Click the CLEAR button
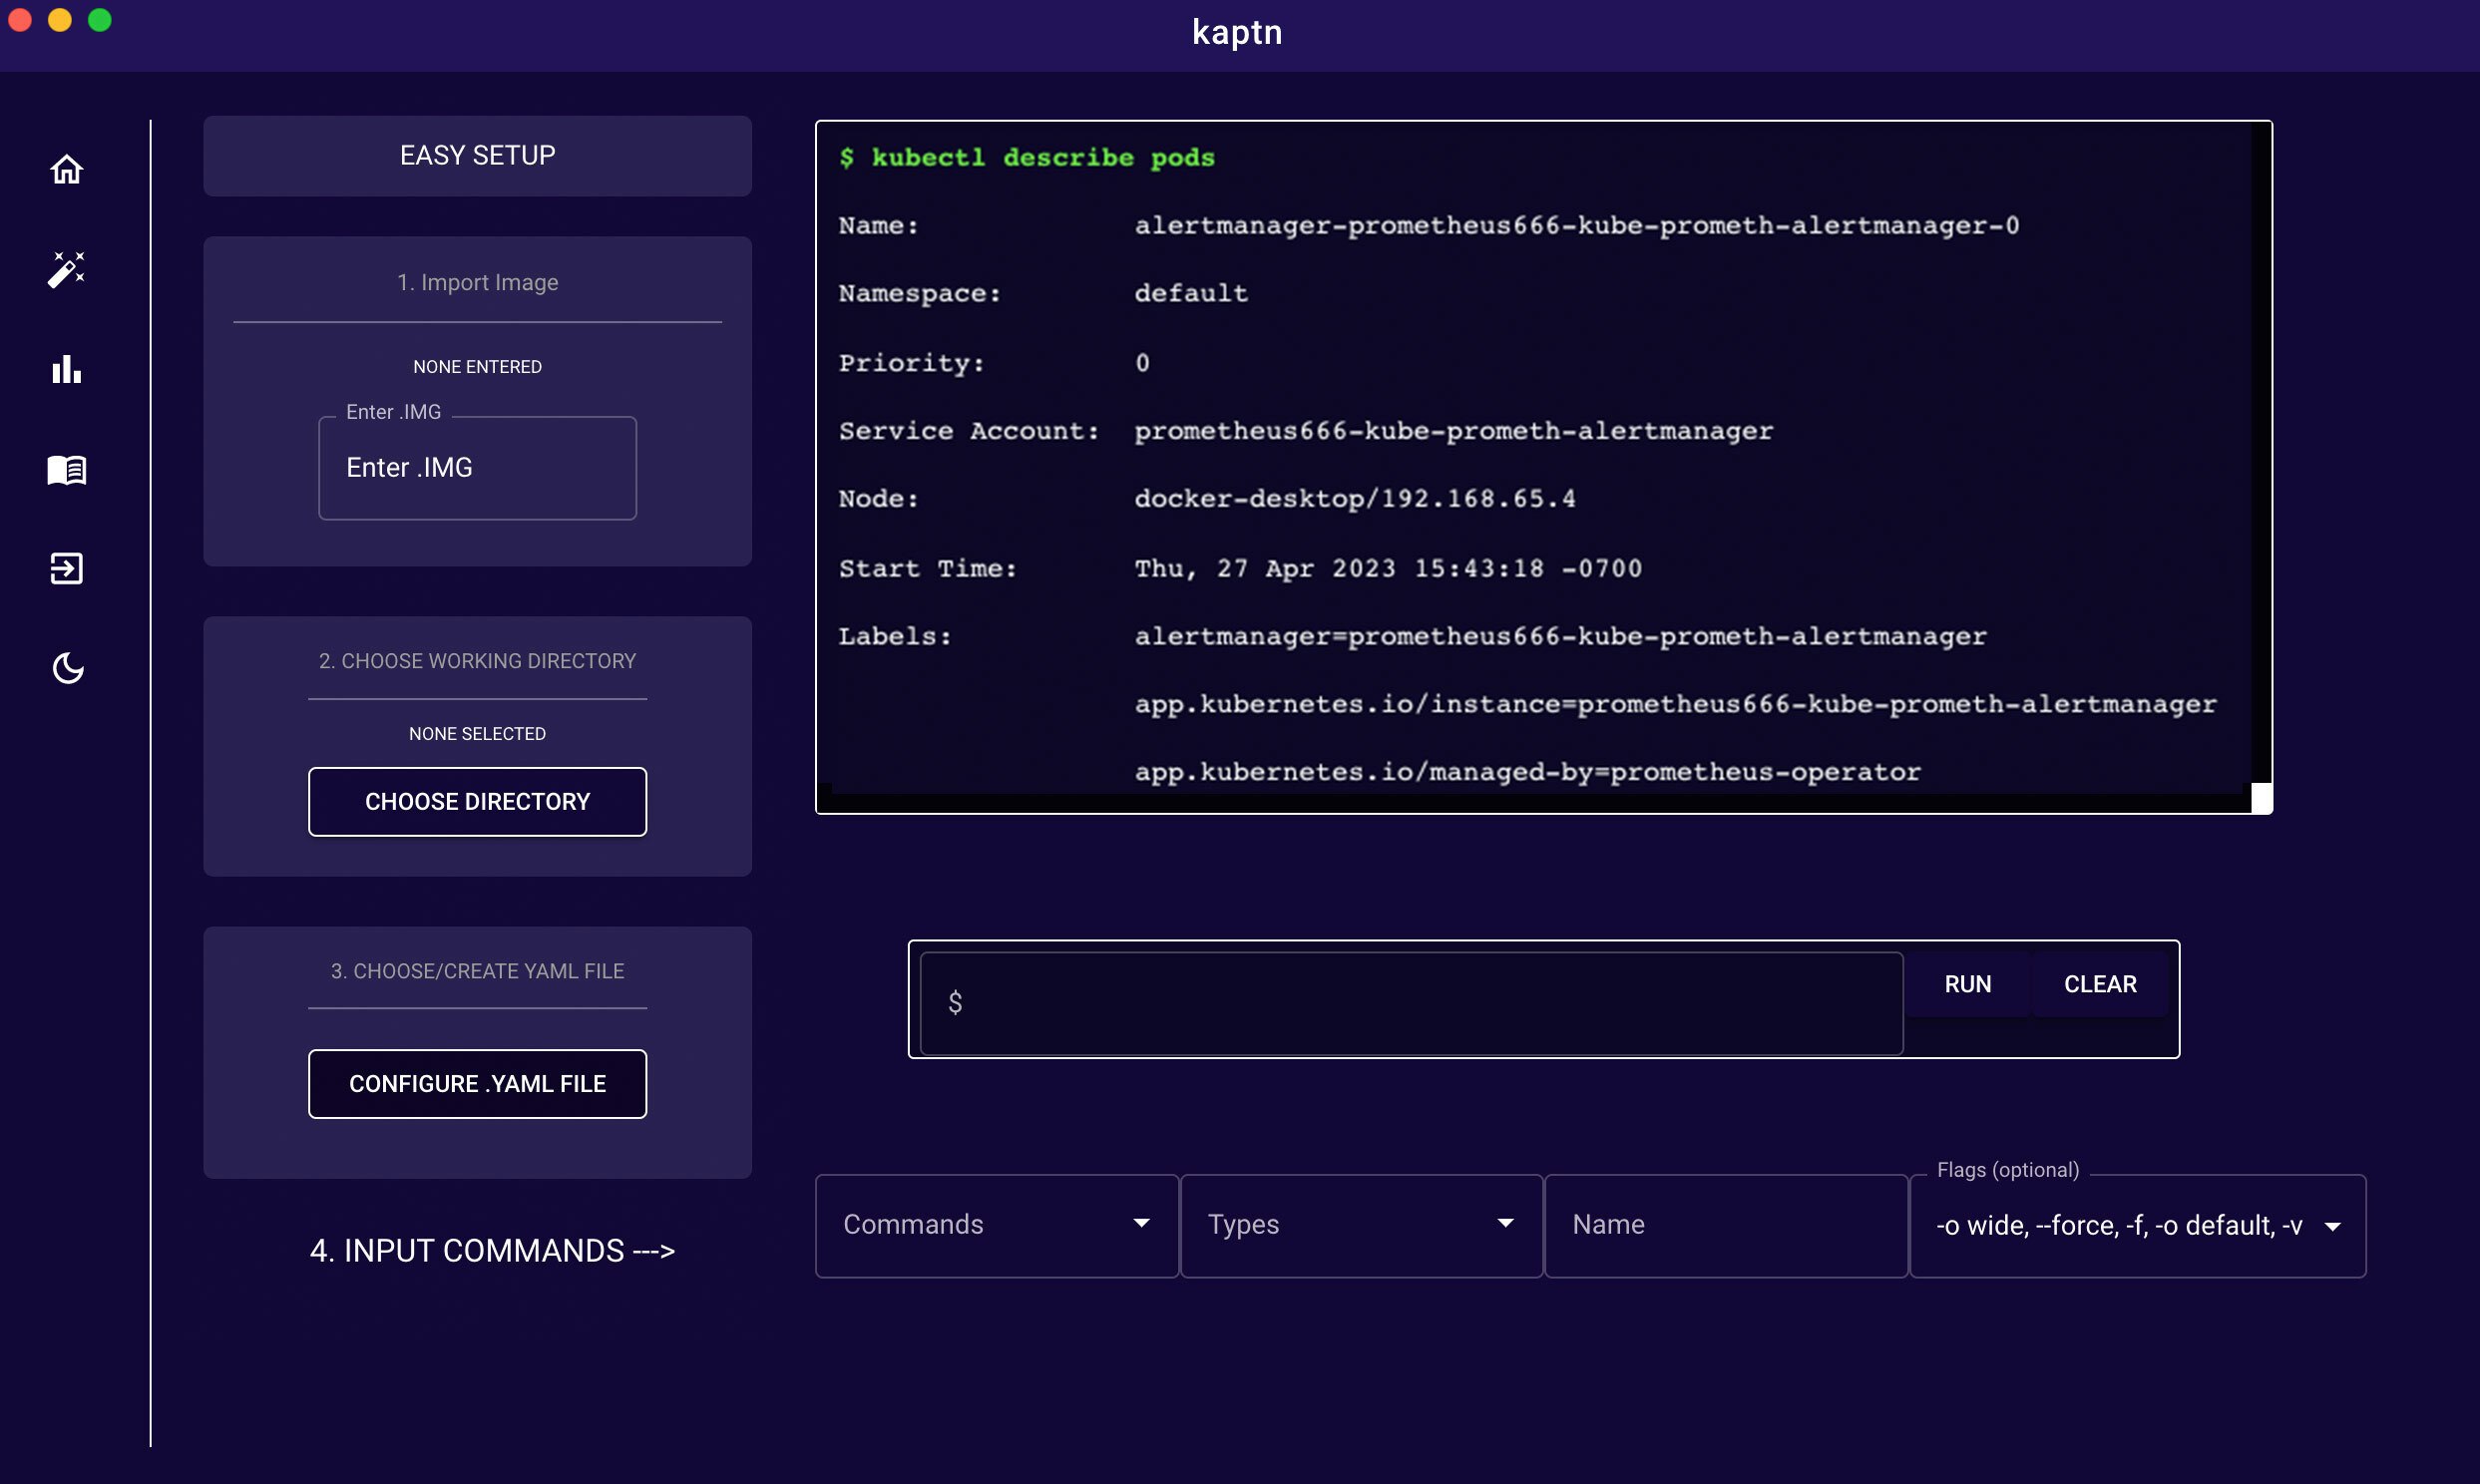The width and height of the screenshot is (2480, 1484). coord(2100,984)
